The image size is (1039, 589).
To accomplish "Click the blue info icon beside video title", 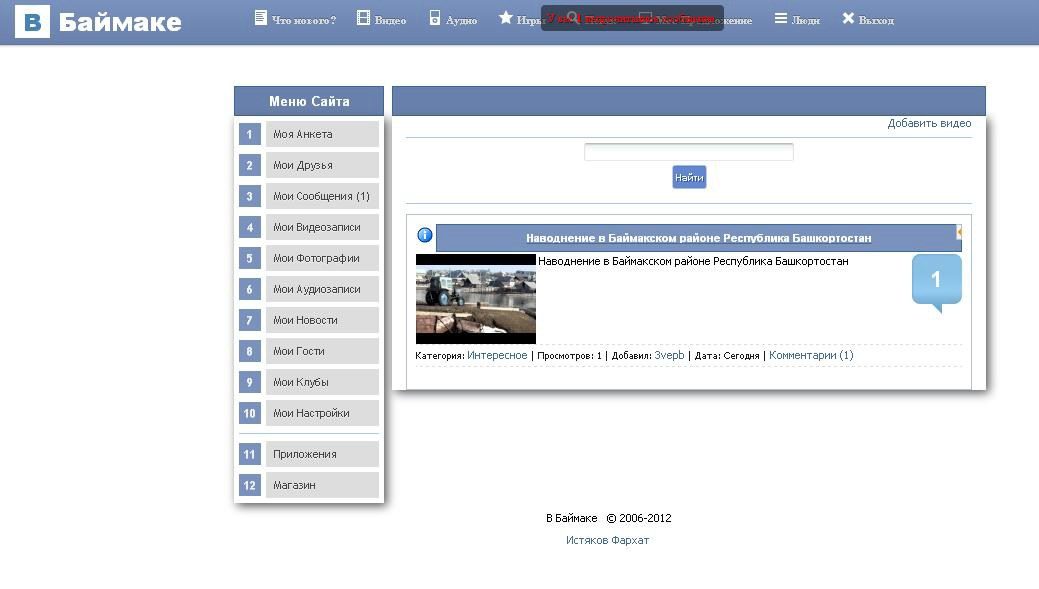I will click(x=425, y=235).
